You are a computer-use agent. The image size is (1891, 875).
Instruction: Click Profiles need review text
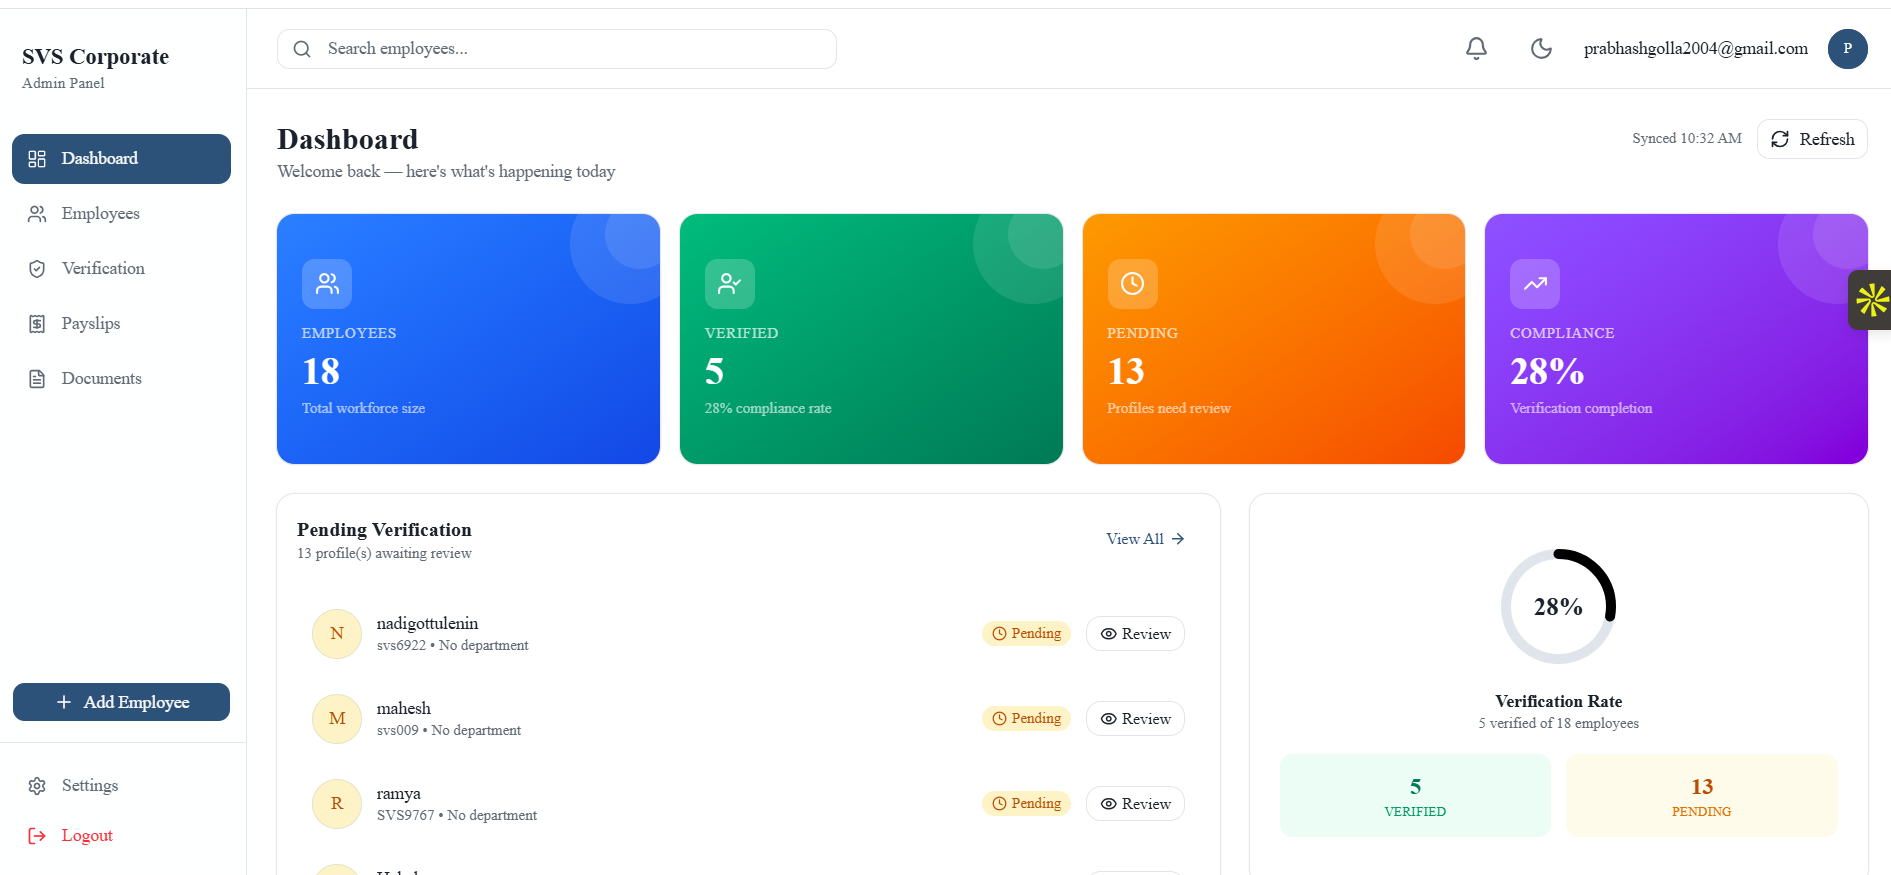pyautogui.click(x=1169, y=409)
